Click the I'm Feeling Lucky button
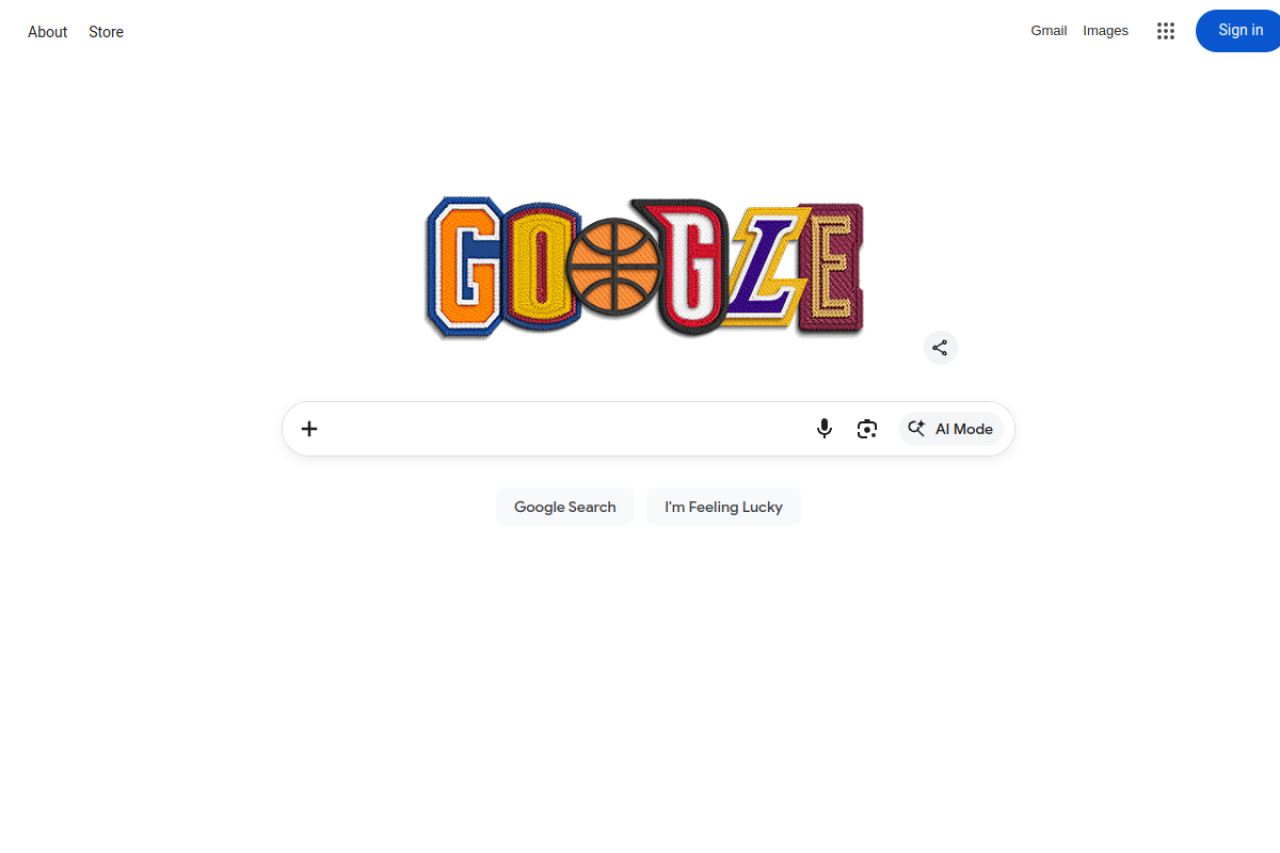The height and width of the screenshot is (853, 1280). pyautogui.click(x=723, y=507)
